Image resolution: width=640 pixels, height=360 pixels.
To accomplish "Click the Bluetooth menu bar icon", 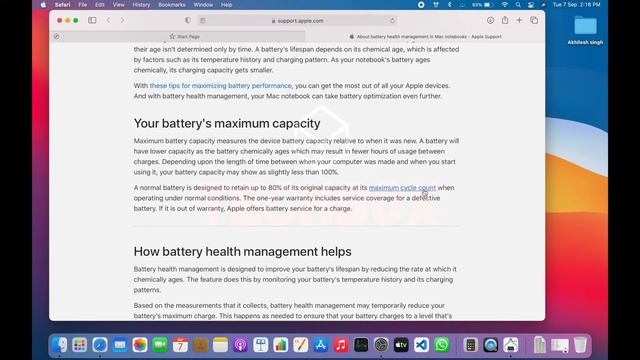I will (x=449, y=5).
